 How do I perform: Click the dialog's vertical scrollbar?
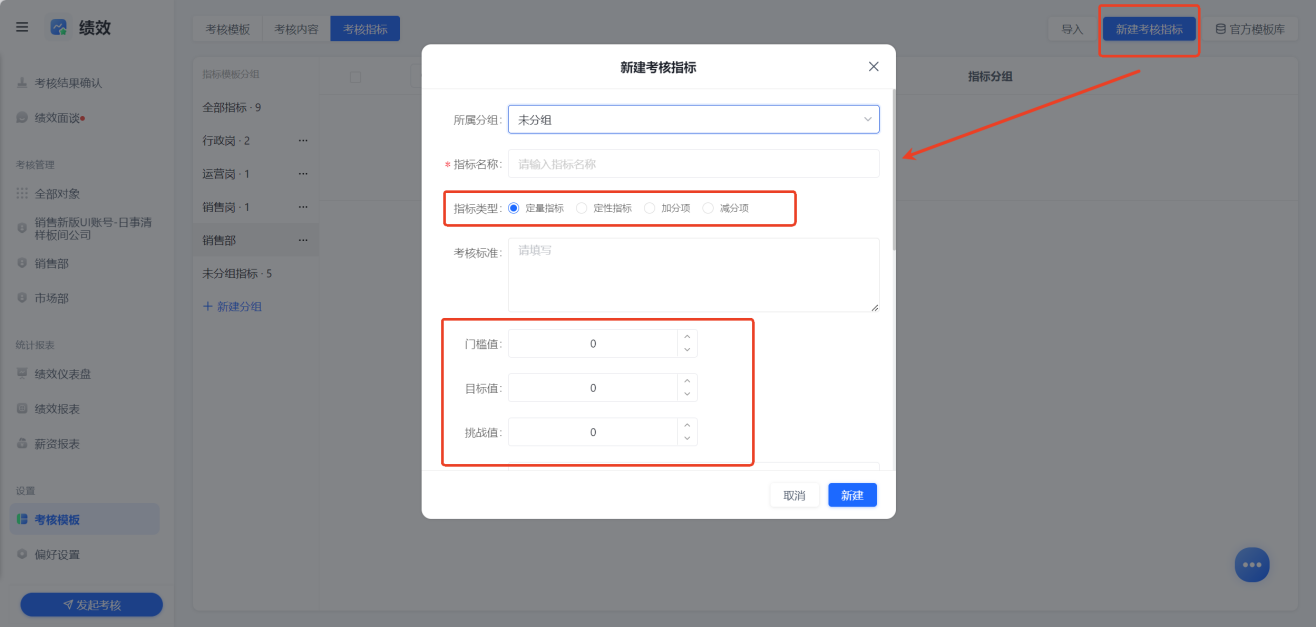pos(893,170)
